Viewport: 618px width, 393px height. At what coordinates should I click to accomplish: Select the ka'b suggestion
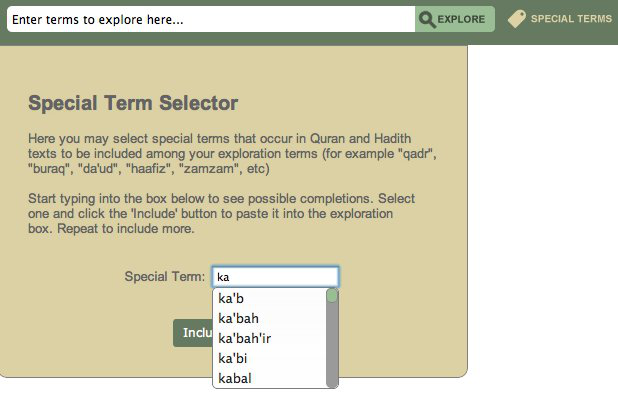pos(270,298)
